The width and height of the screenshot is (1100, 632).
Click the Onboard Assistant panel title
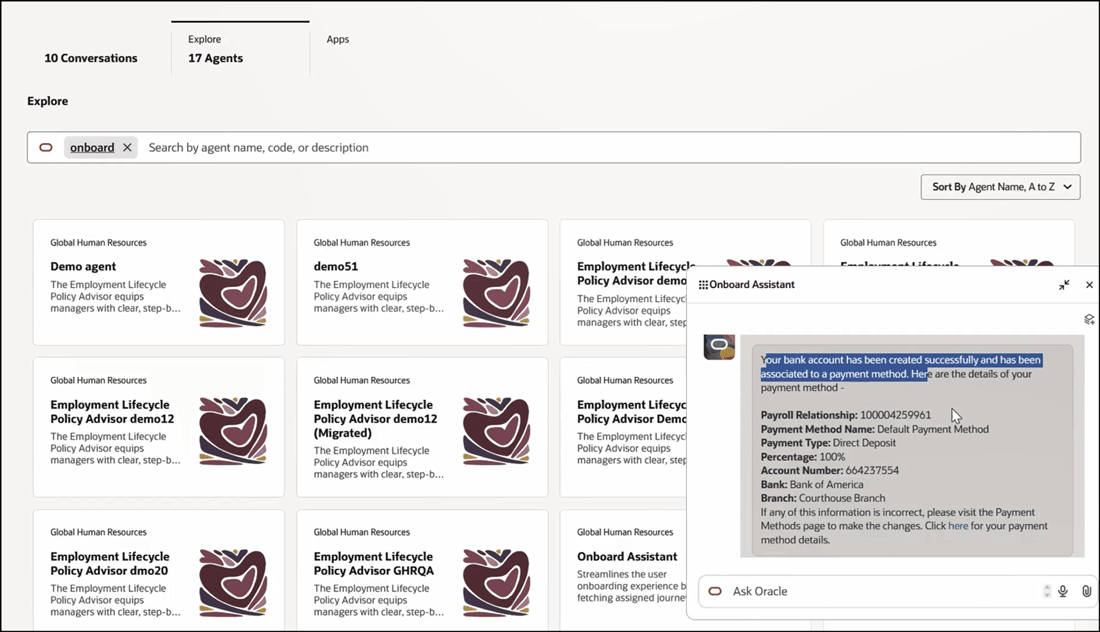752,285
